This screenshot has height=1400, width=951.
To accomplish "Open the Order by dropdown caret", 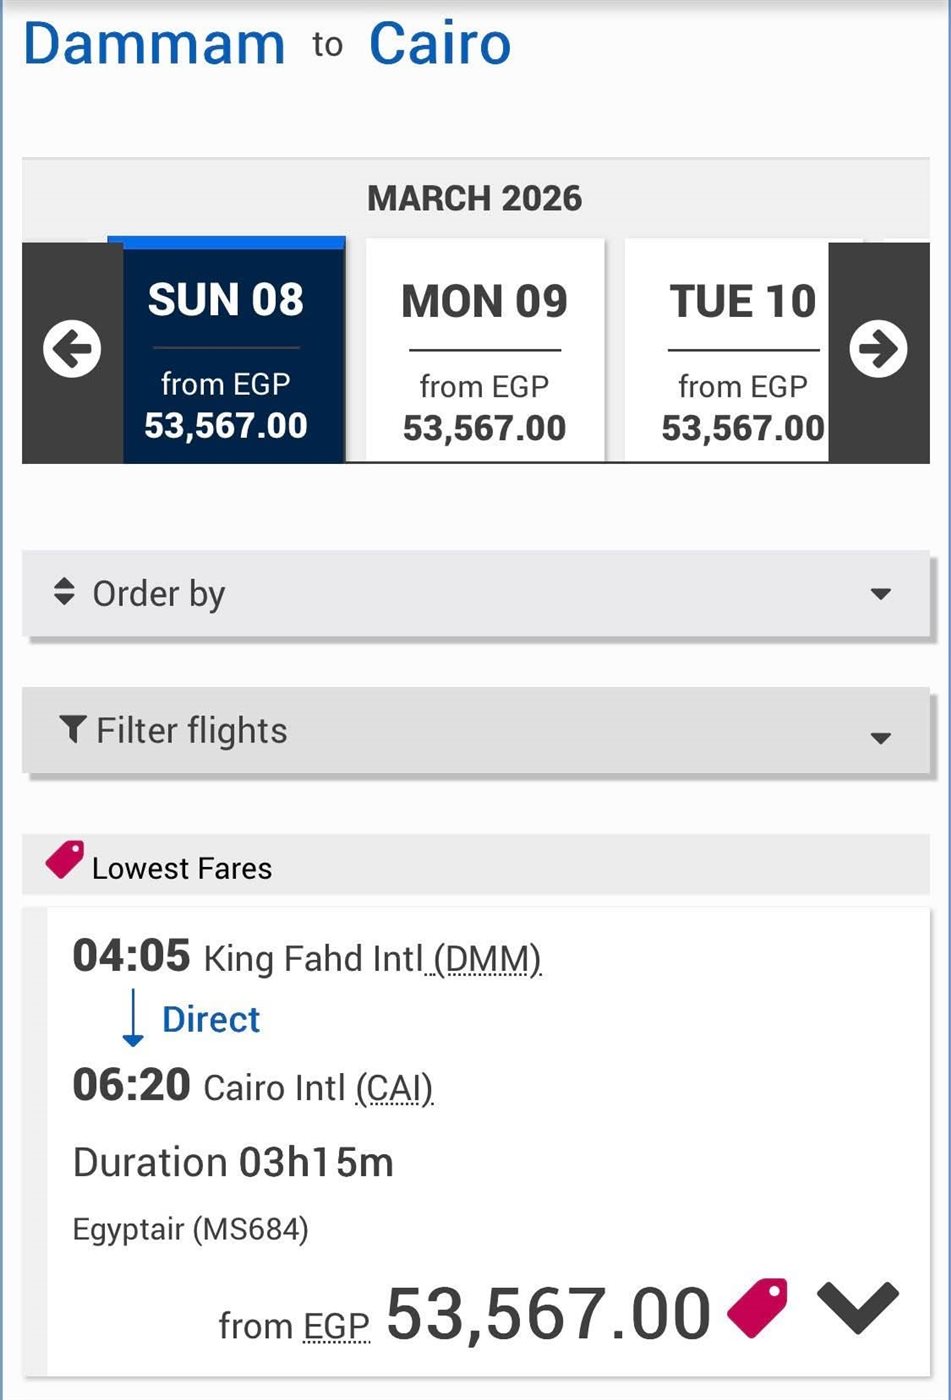I will tap(880, 594).
